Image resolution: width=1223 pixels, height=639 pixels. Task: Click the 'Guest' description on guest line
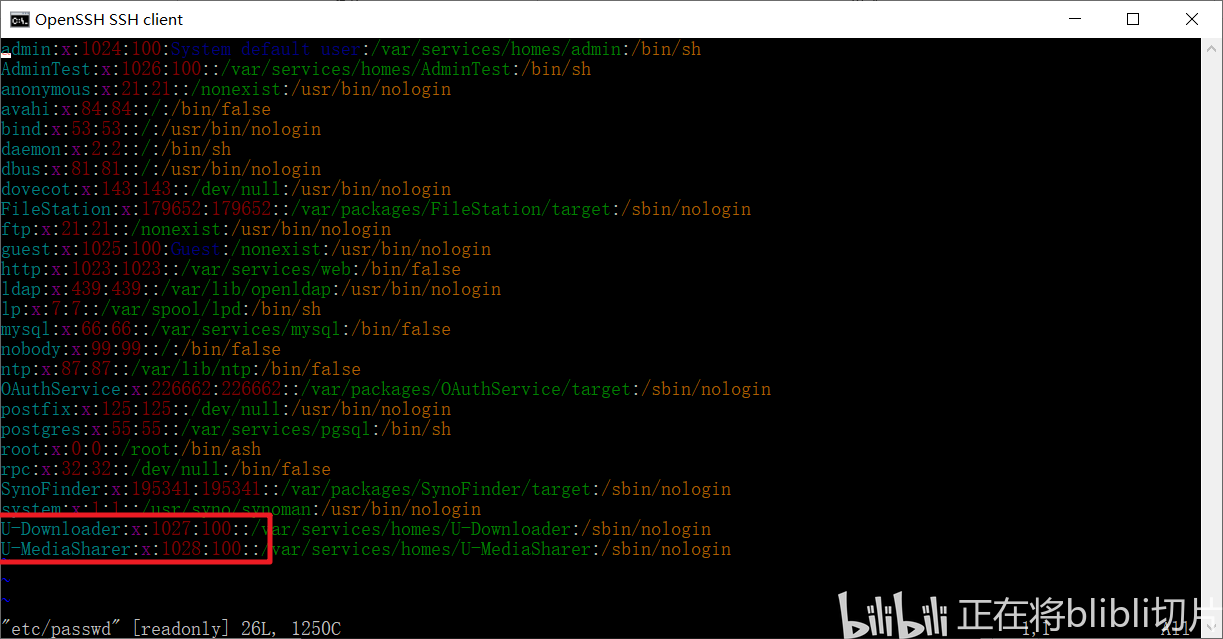(196, 249)
